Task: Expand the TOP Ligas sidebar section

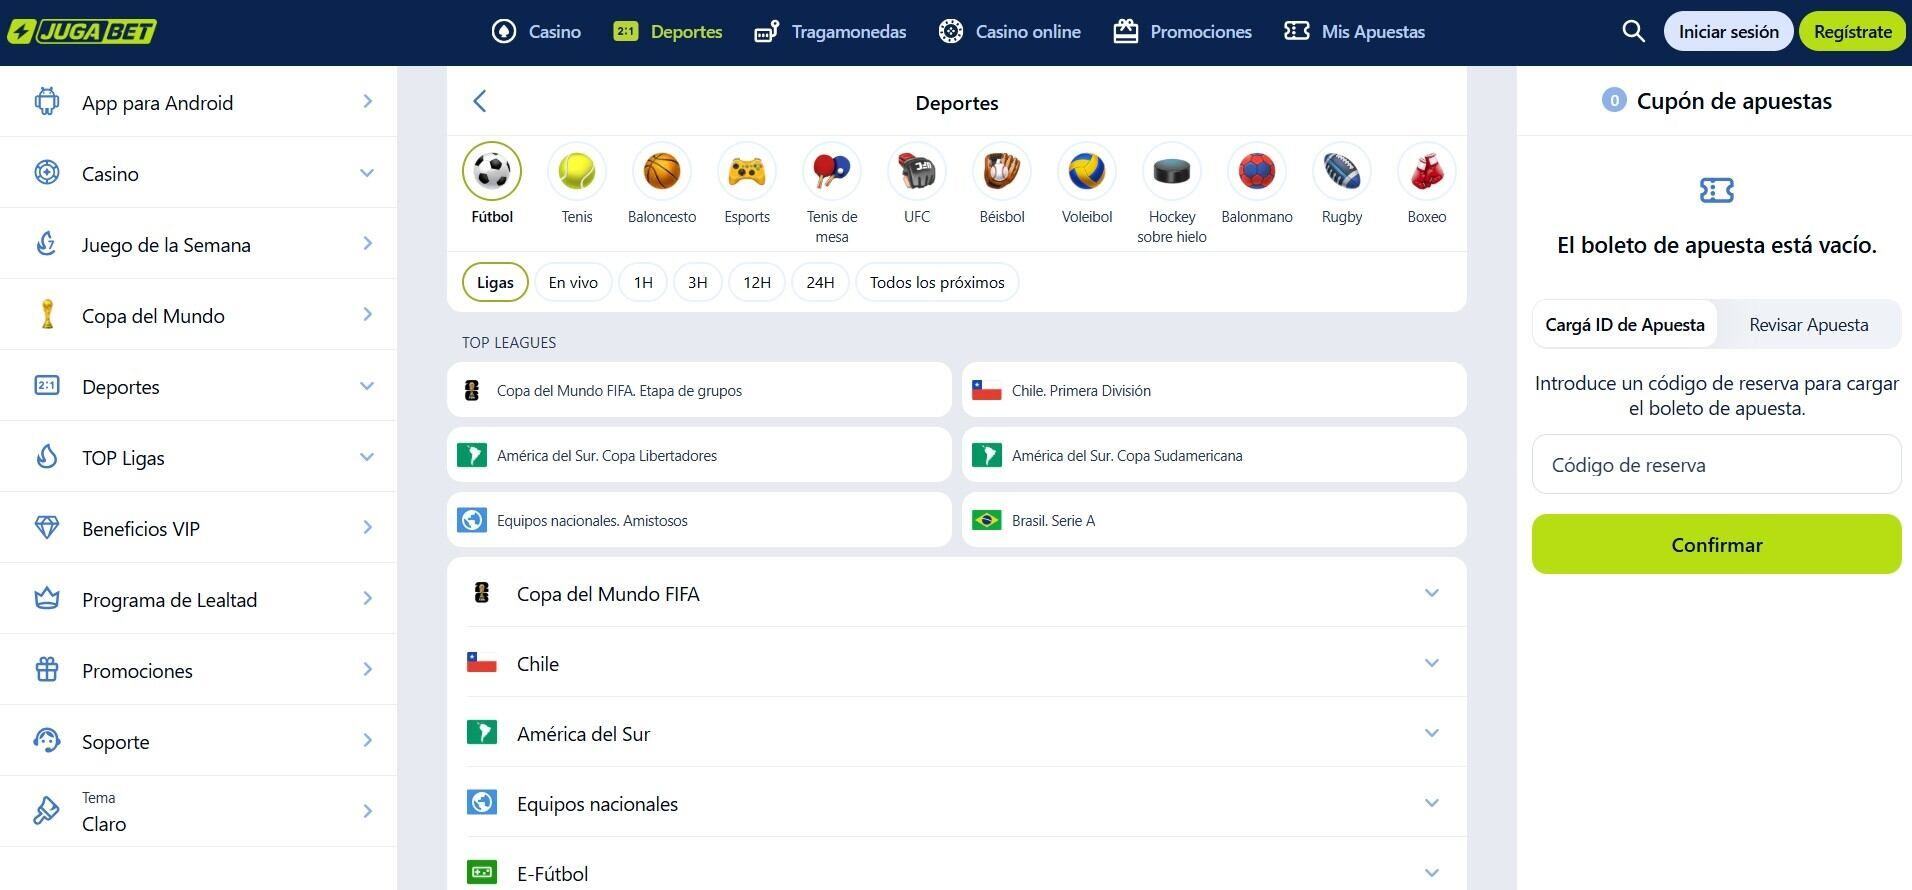Action: pos(198,457)
